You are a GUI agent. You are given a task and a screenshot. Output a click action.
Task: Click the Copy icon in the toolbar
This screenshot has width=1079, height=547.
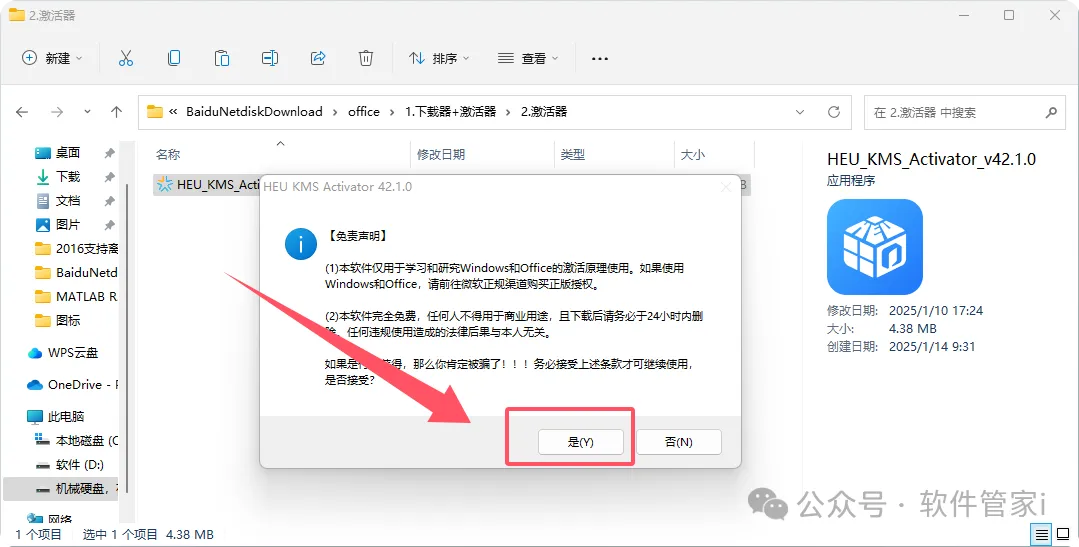tap(174, 58)
